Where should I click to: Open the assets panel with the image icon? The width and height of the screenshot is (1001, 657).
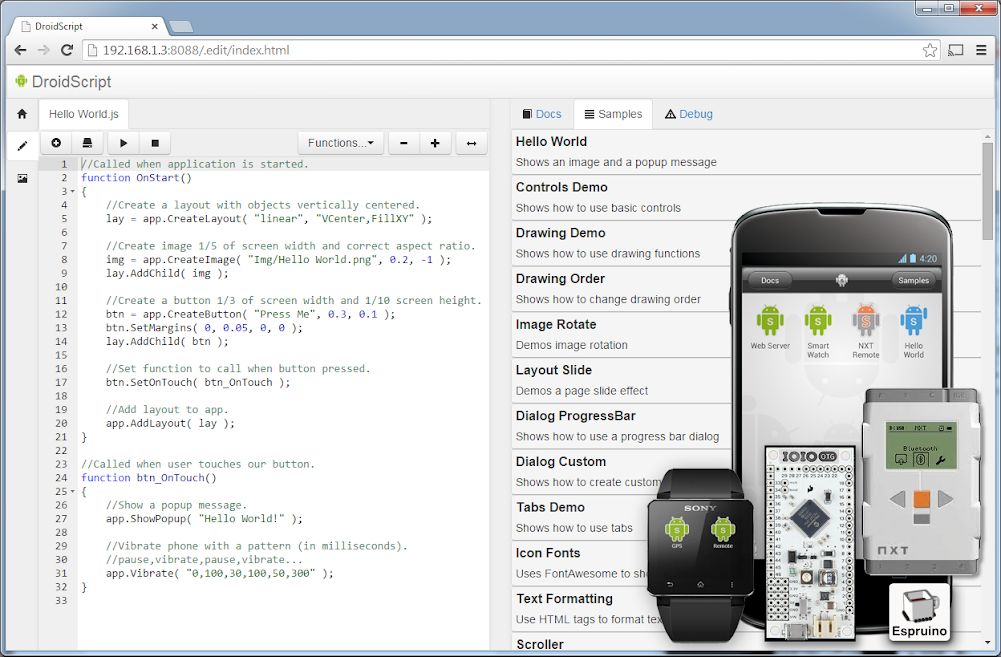click(21, 178)
